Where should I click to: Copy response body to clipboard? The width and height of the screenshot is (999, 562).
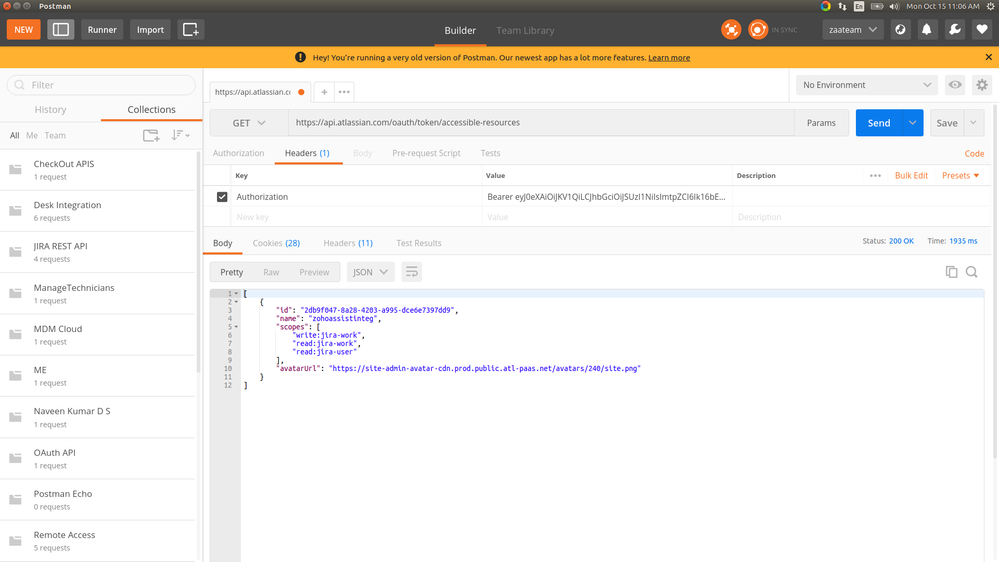coord(951,272)
